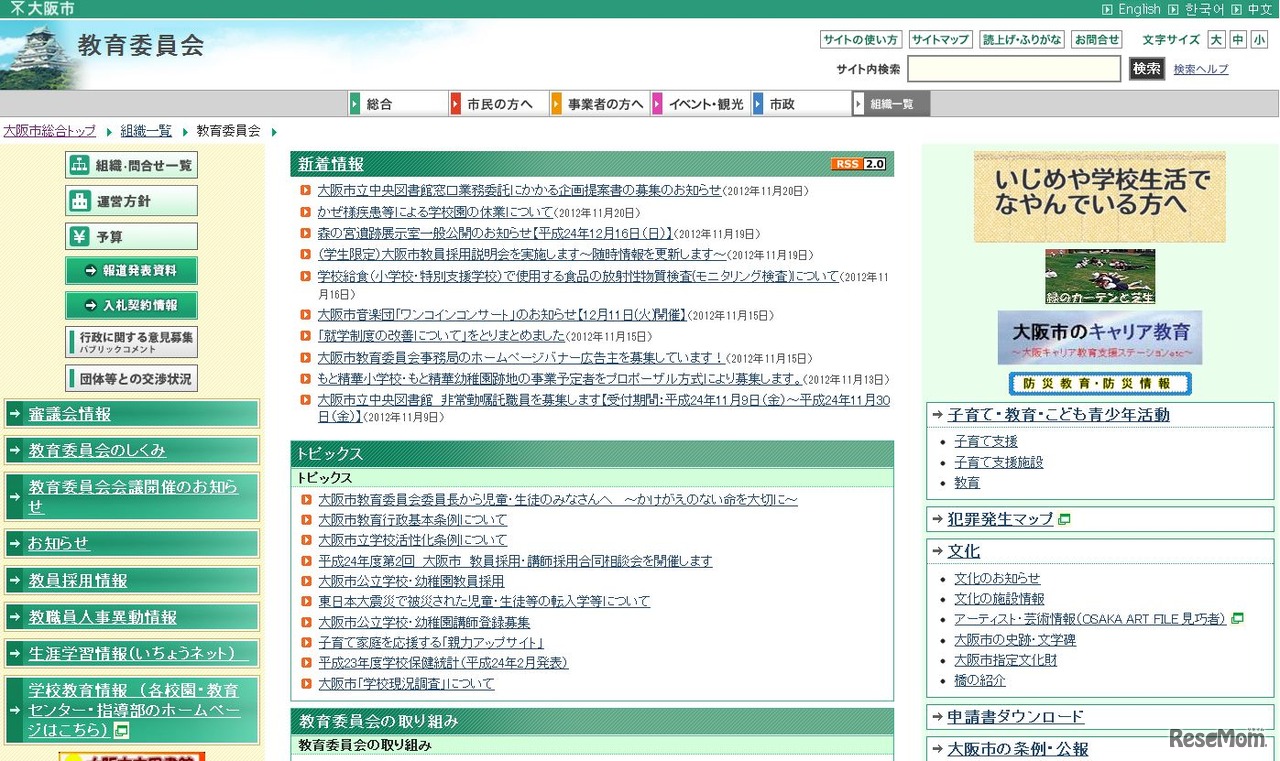Click external-link icon beside OSAKA ART FILE
The image size is (1280, 761).
[x=1235, y=618]
